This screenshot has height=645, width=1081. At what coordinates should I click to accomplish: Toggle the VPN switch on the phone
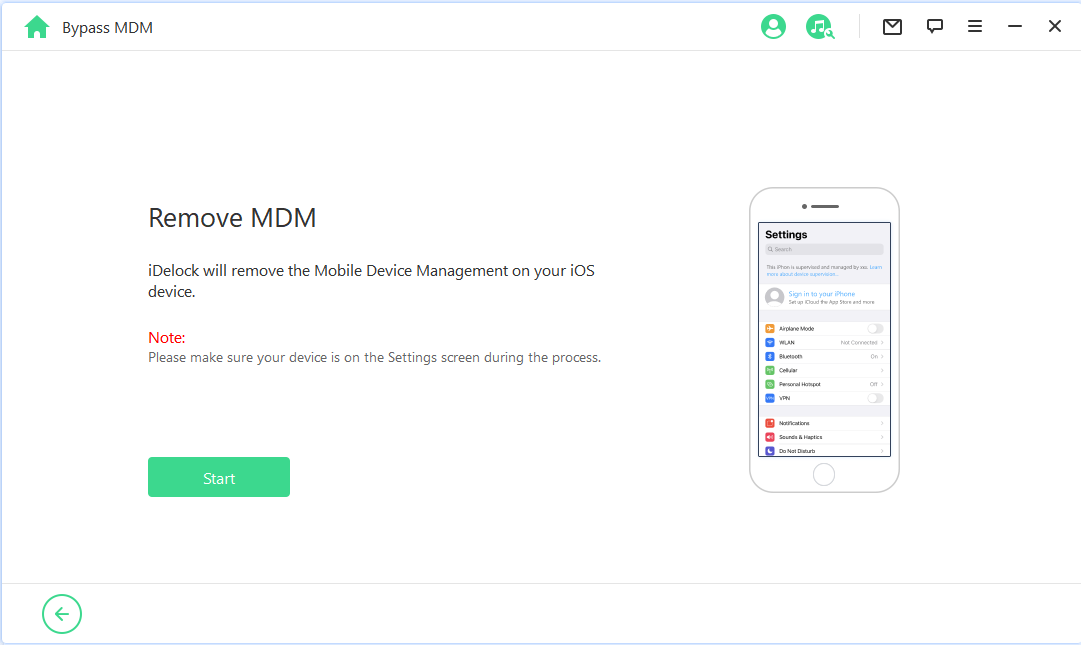(x=875, y=398)
